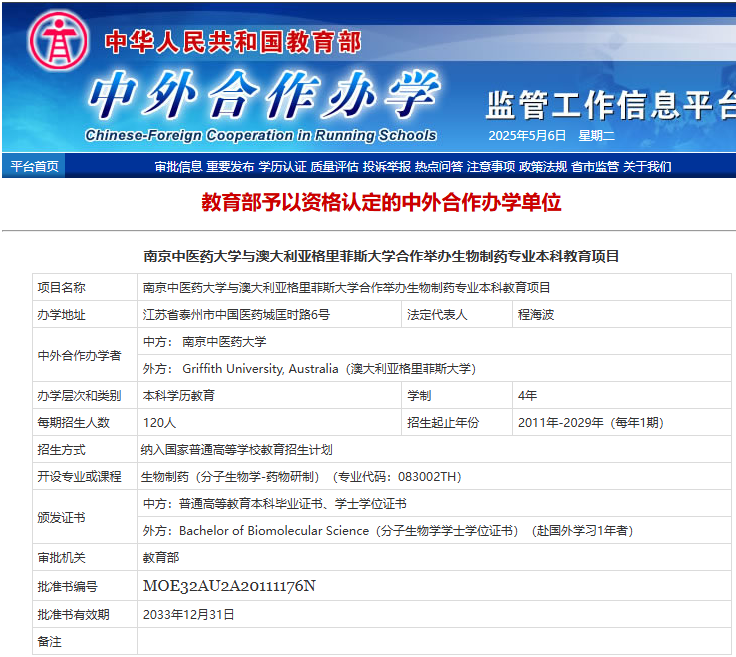Click the 中方 certificate row 普通高等教育本科毕业证书
Viewport: 736px width, 657px height.
coord(434,504)
